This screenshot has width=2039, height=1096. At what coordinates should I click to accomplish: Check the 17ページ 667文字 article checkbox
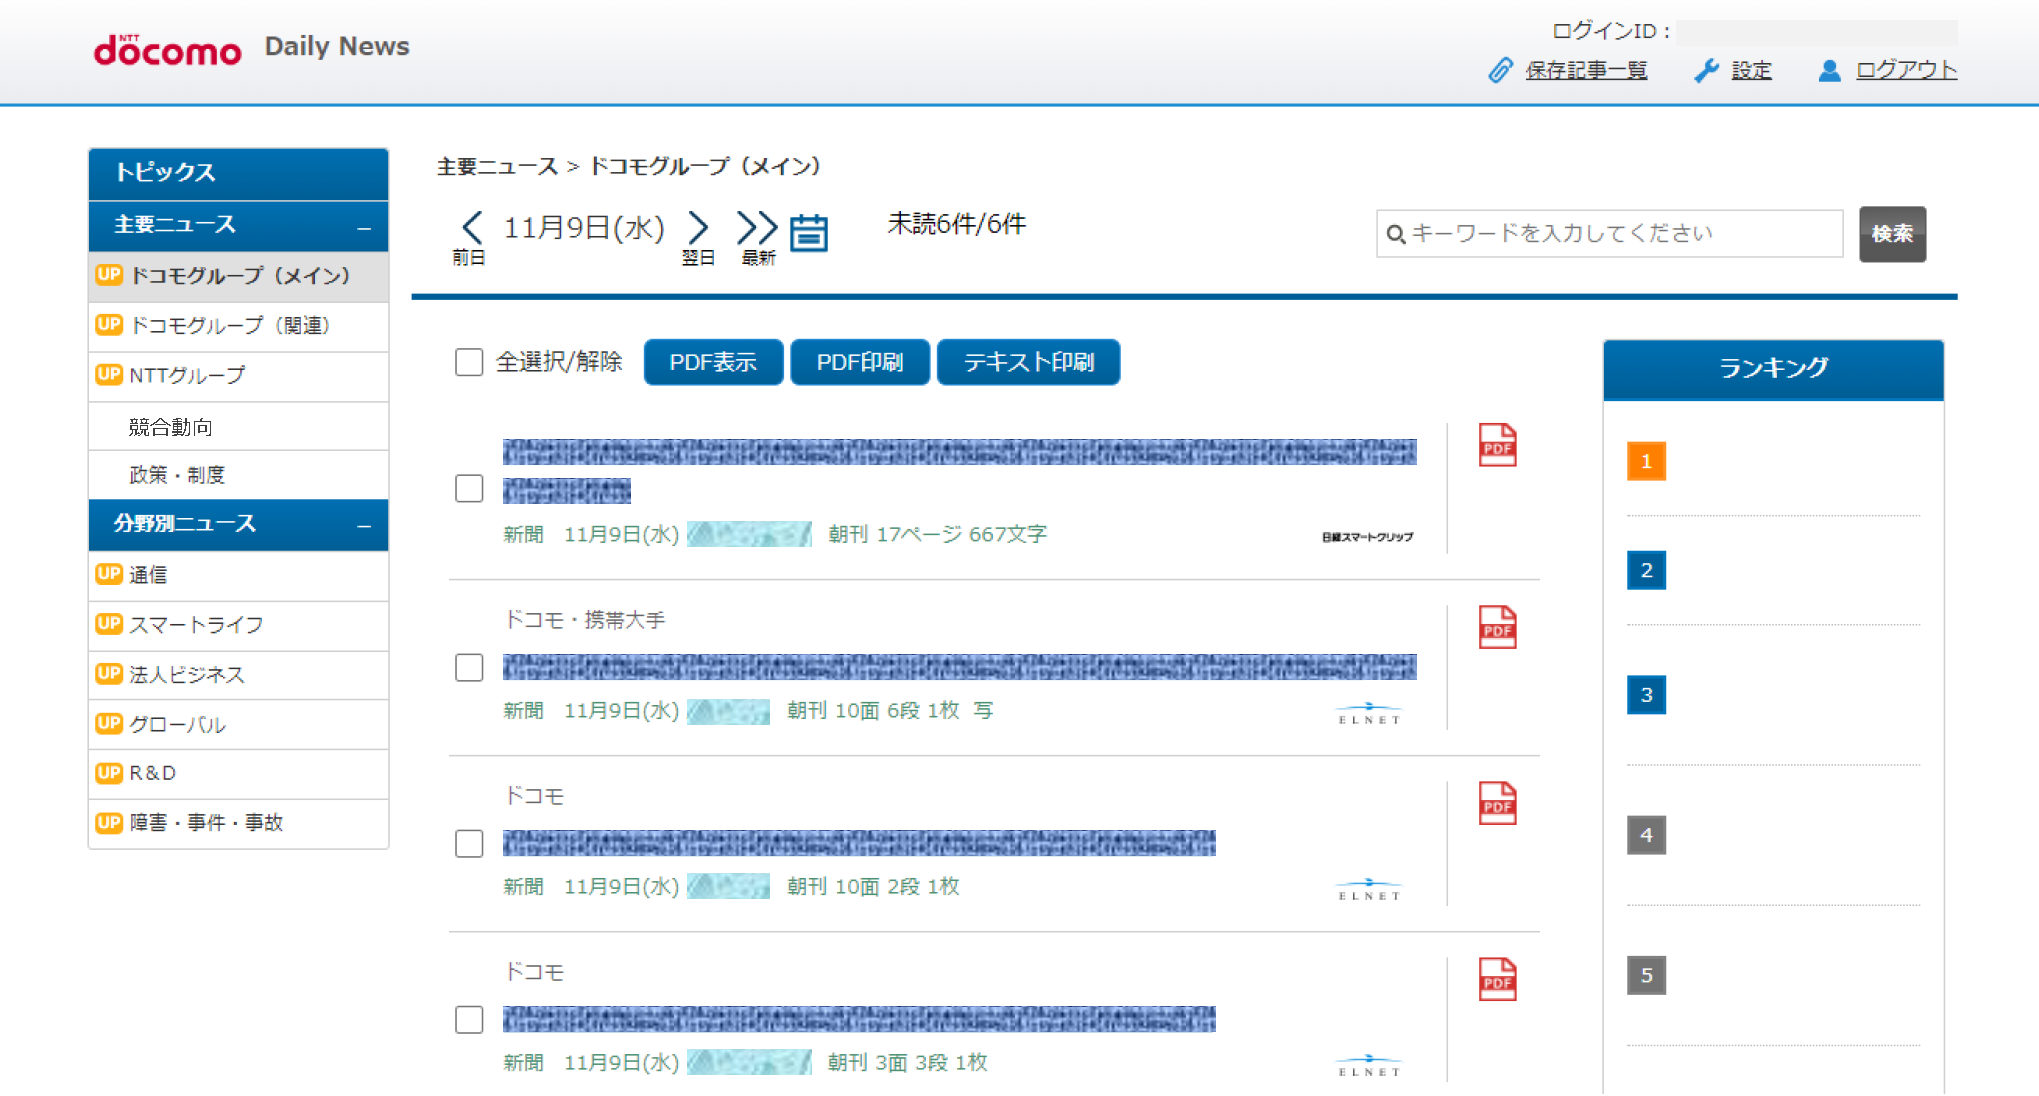(469, 488)
